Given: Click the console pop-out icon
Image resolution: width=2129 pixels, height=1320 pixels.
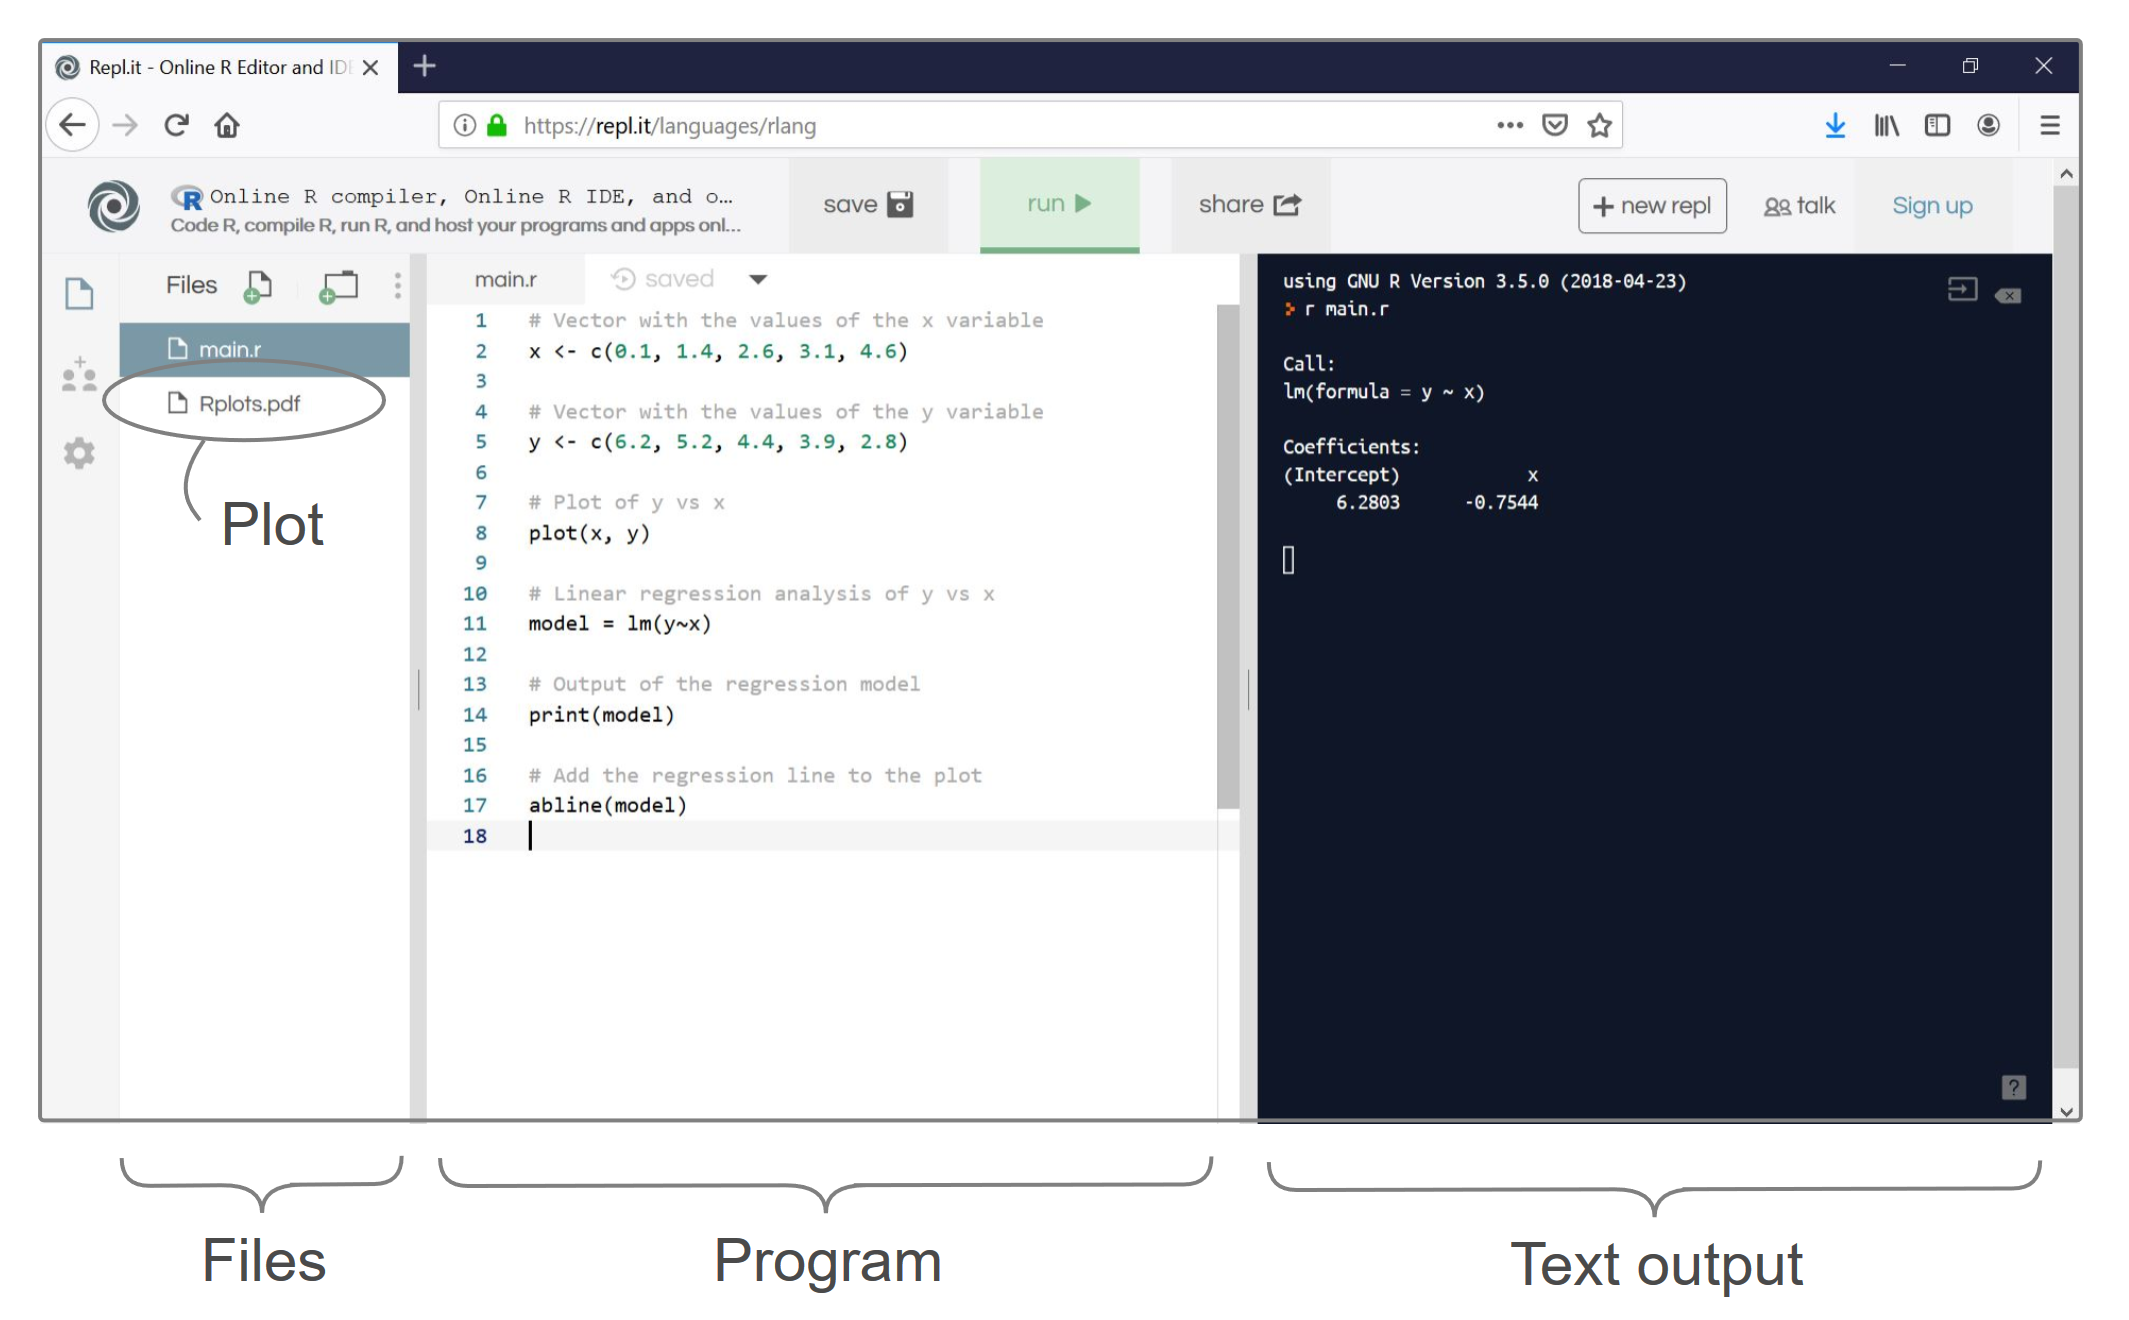Looking at the screenshot, I should (1962, 290).
